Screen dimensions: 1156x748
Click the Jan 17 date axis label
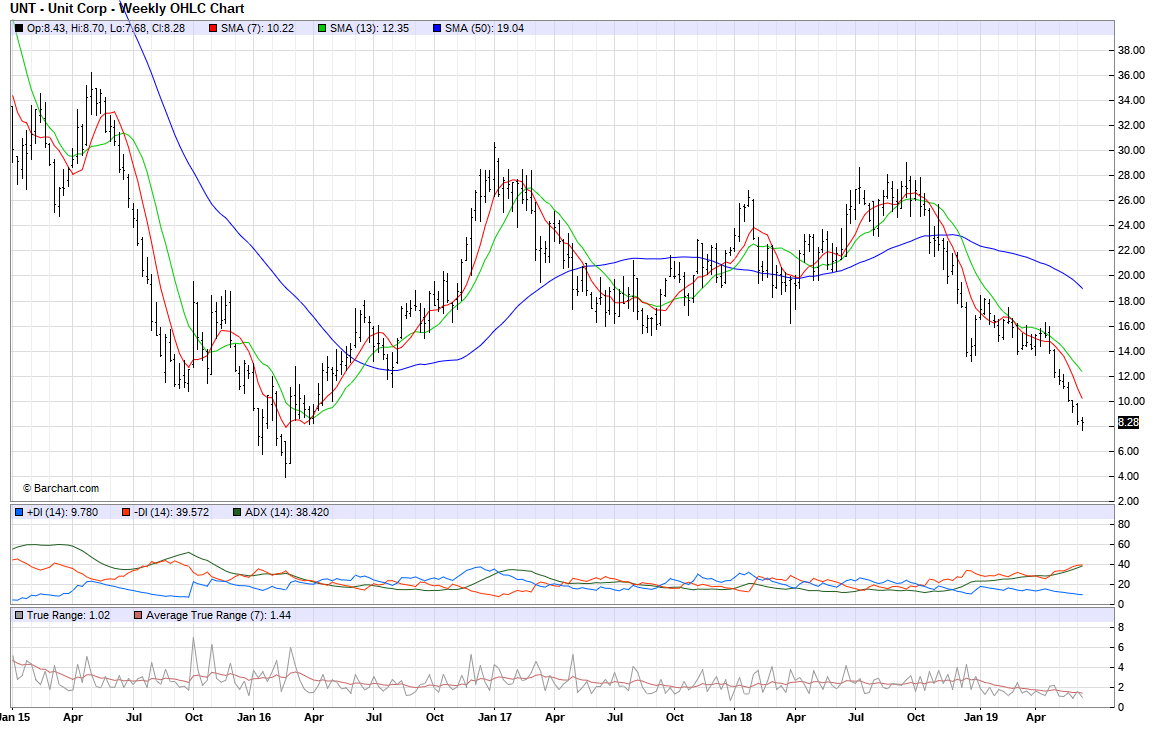pyautogui.click(x=495, y=717)
